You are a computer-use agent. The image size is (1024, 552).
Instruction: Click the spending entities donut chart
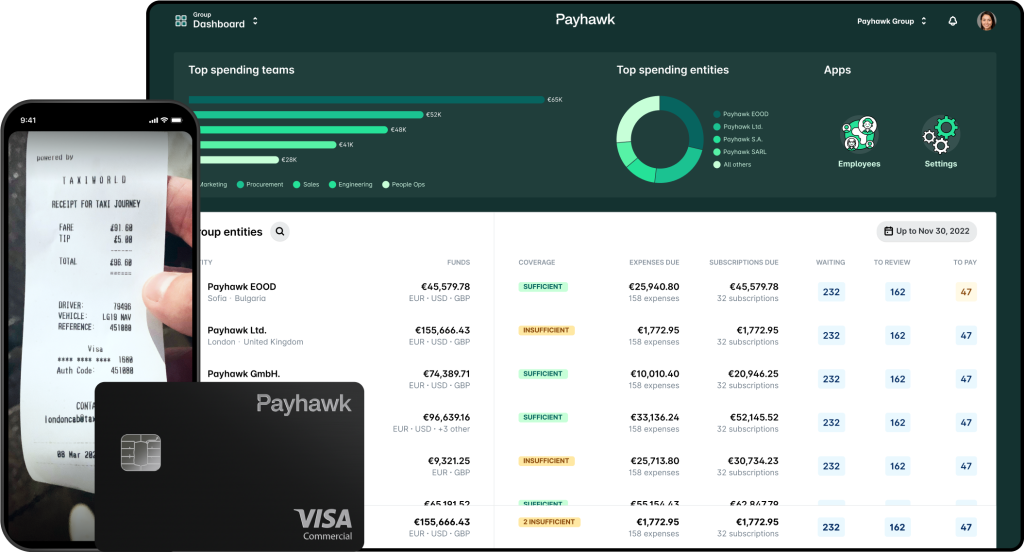[x=660, y=139]
